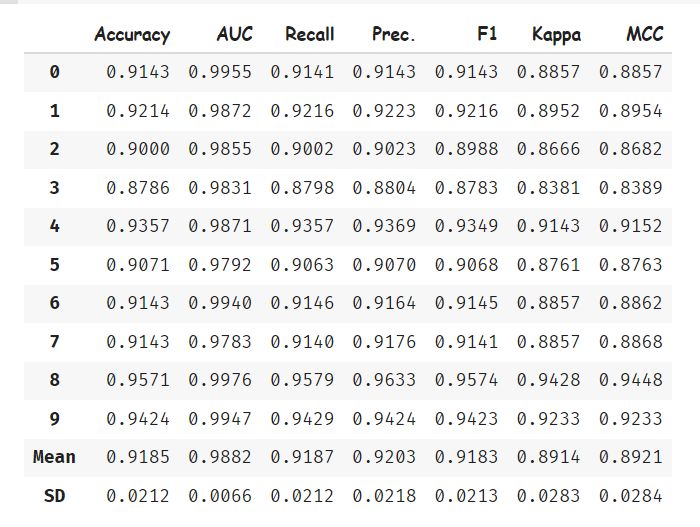Click the Mean row label

point(54,457)
